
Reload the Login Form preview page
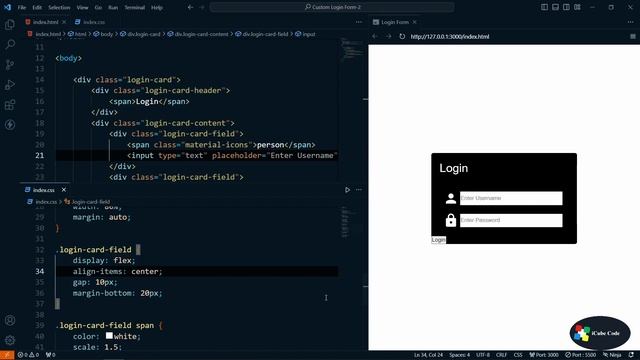click(402, 36)
